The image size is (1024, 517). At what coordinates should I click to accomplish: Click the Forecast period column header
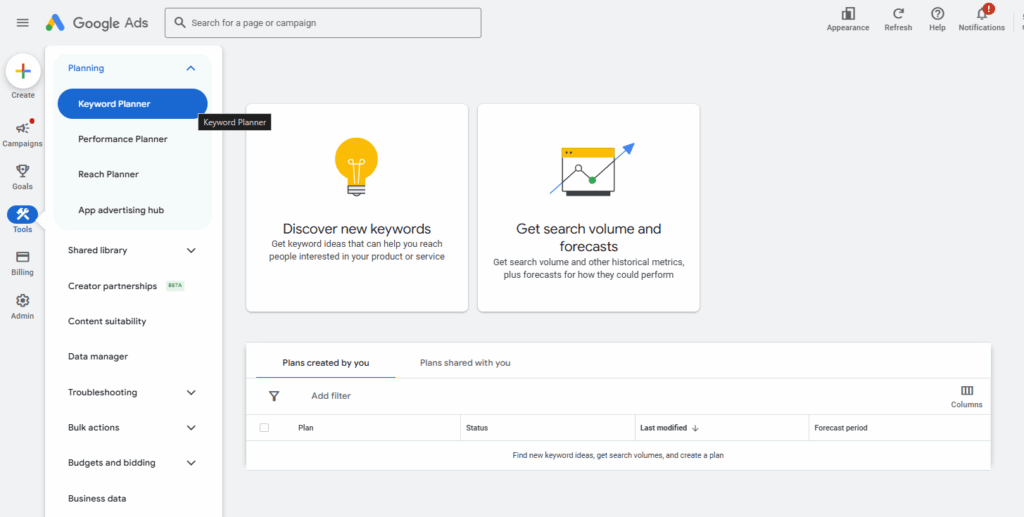coord(841,428)
